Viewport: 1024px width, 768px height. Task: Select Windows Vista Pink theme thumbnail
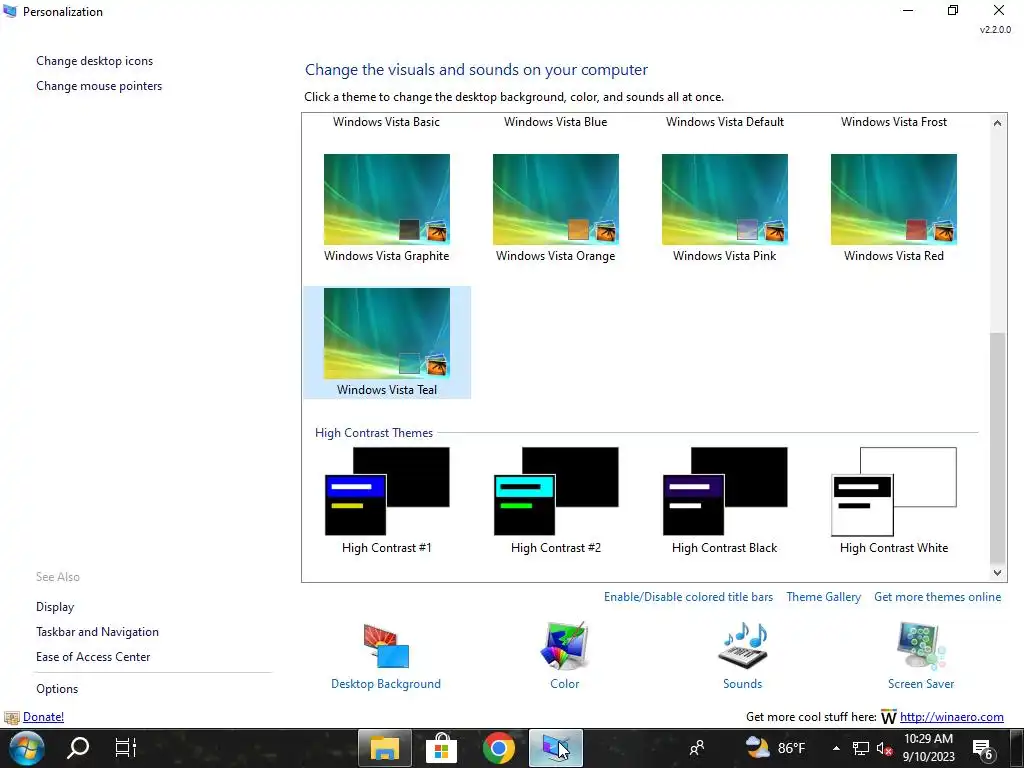click(x=725, y=199)
